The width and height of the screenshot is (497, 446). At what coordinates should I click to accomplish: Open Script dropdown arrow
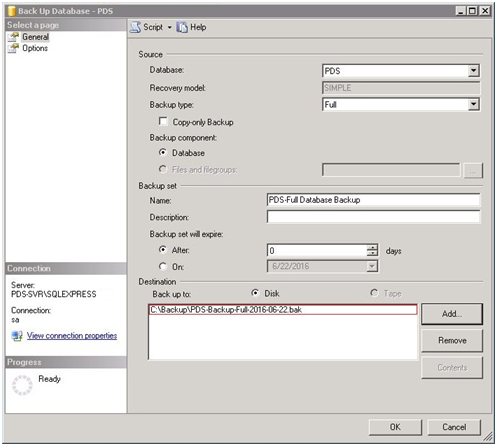coord(169,27)
